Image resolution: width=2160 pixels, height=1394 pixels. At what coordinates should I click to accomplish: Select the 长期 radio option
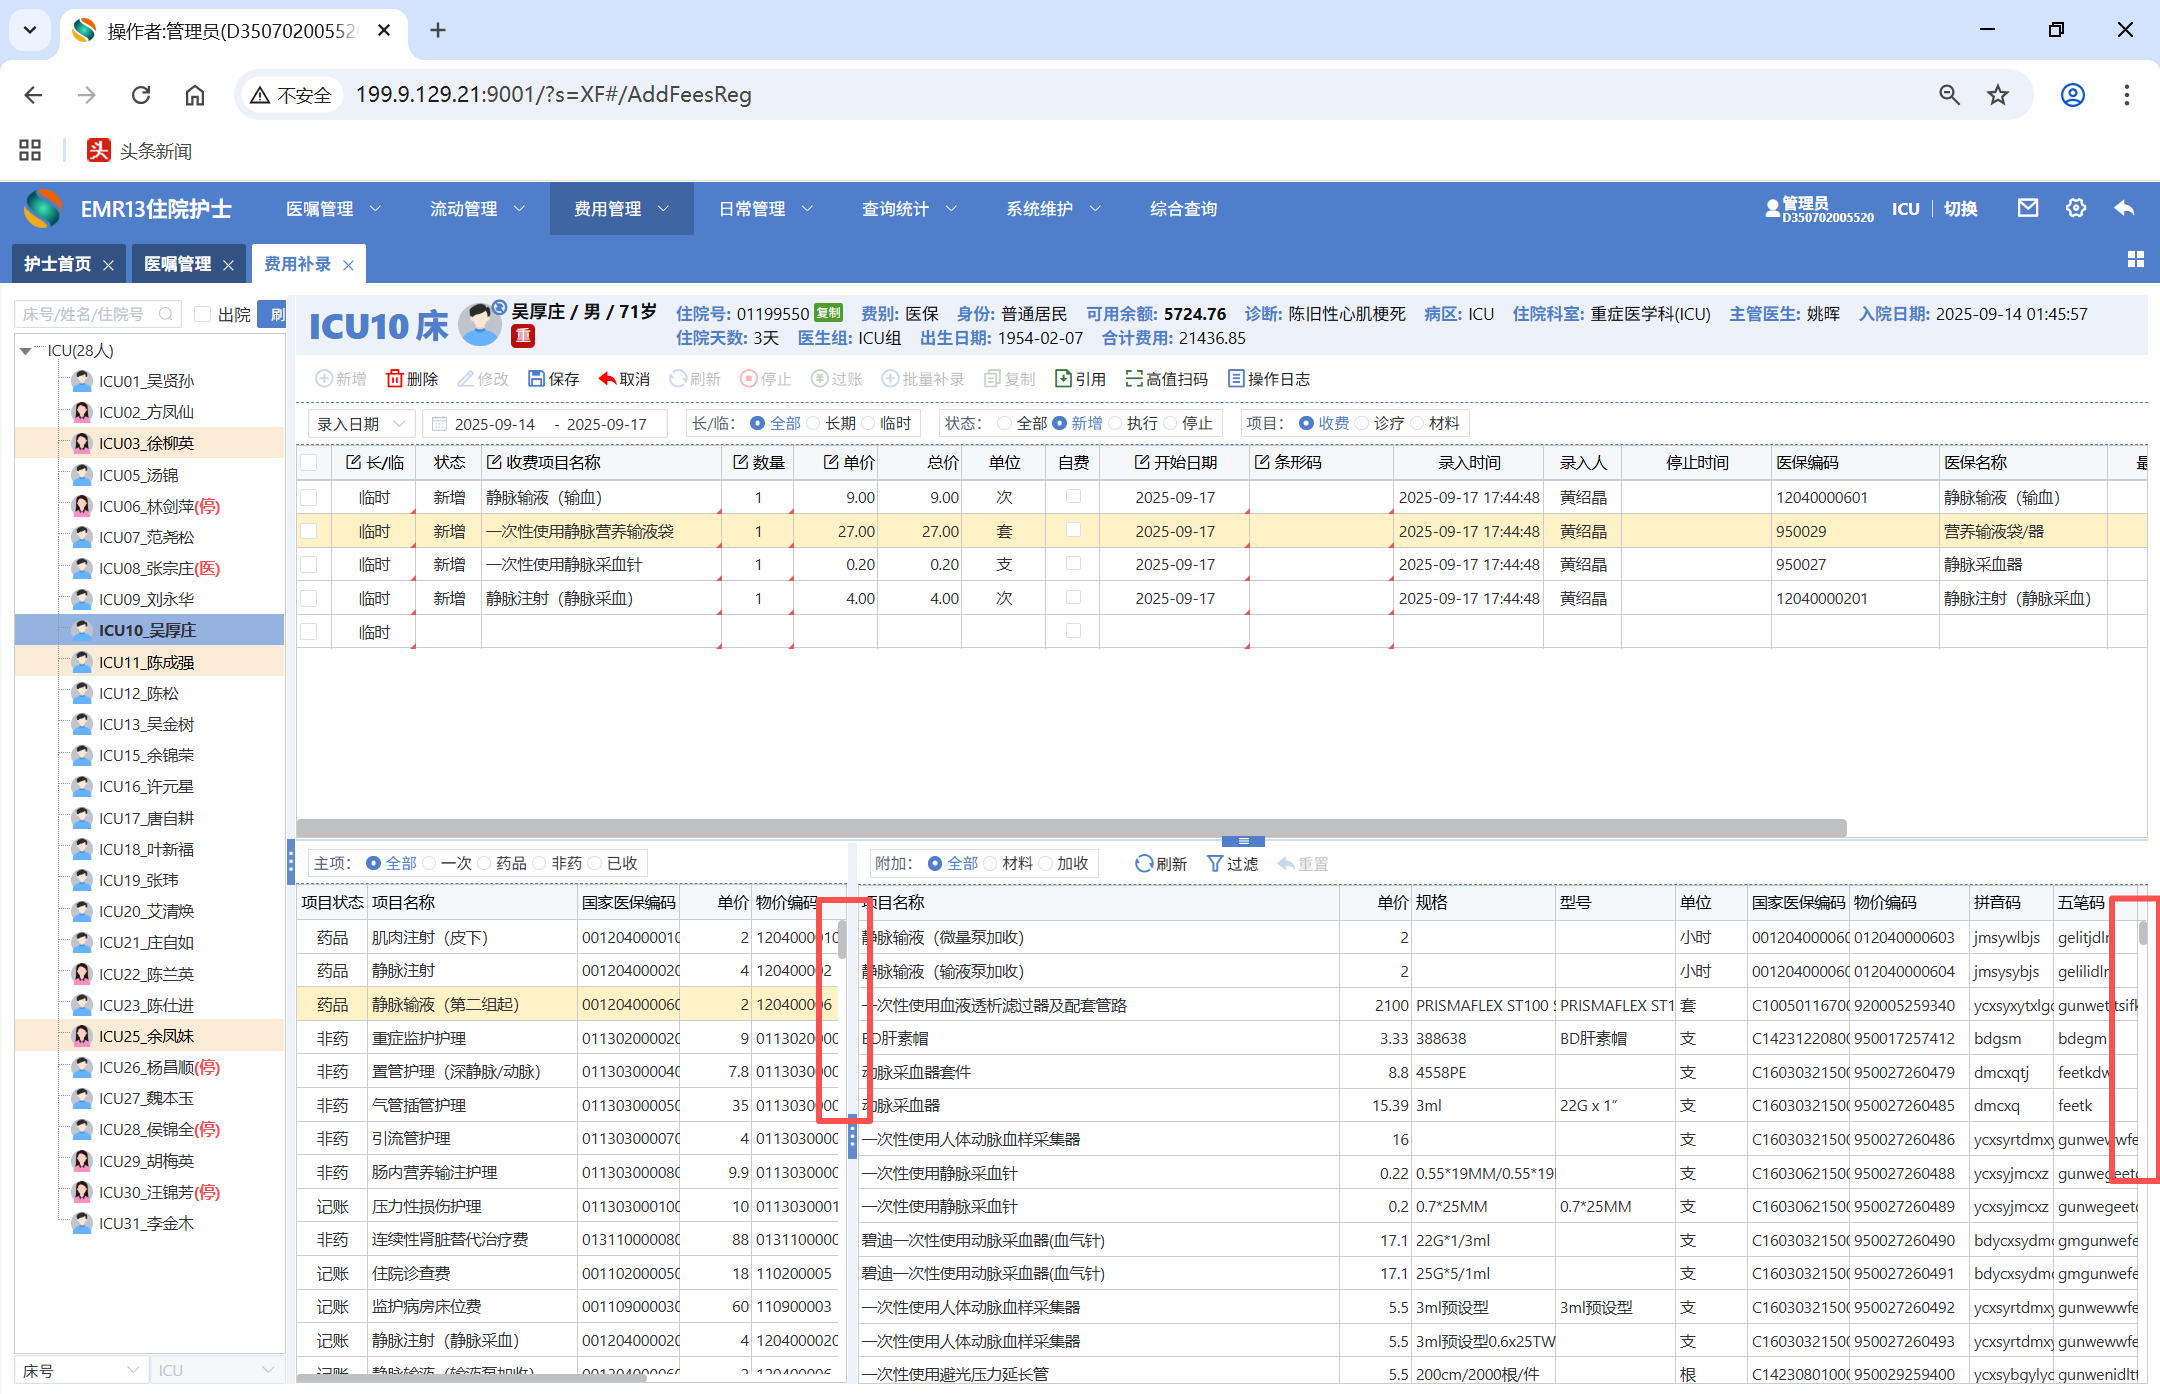click(x=814, y=423)
